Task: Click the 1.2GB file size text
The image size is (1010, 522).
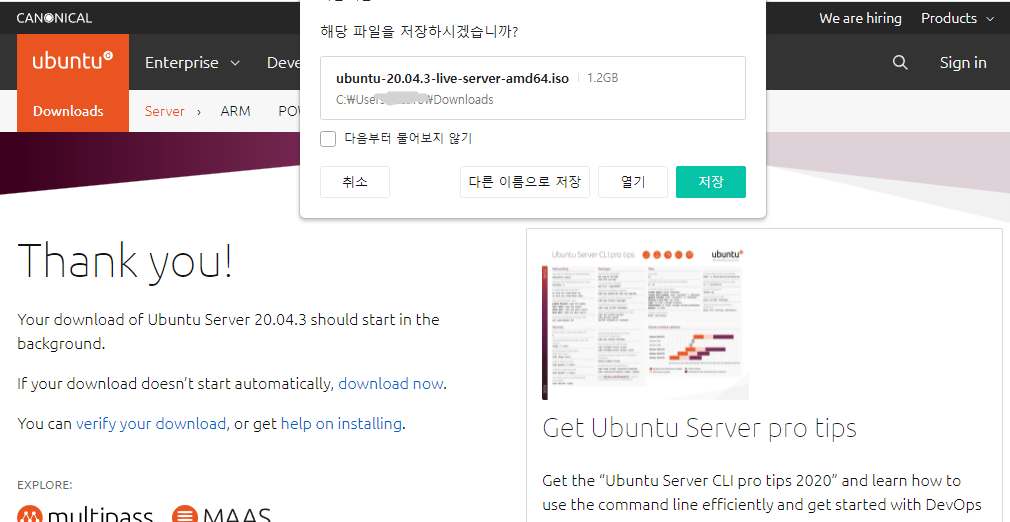Action: 603,78
